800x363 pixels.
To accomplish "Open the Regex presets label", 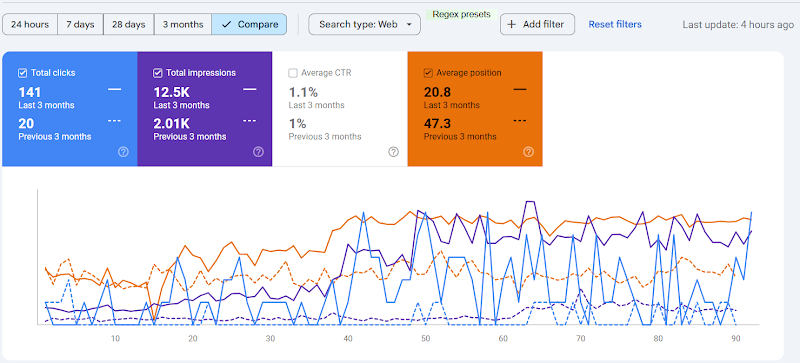I will tap(461, 14).
